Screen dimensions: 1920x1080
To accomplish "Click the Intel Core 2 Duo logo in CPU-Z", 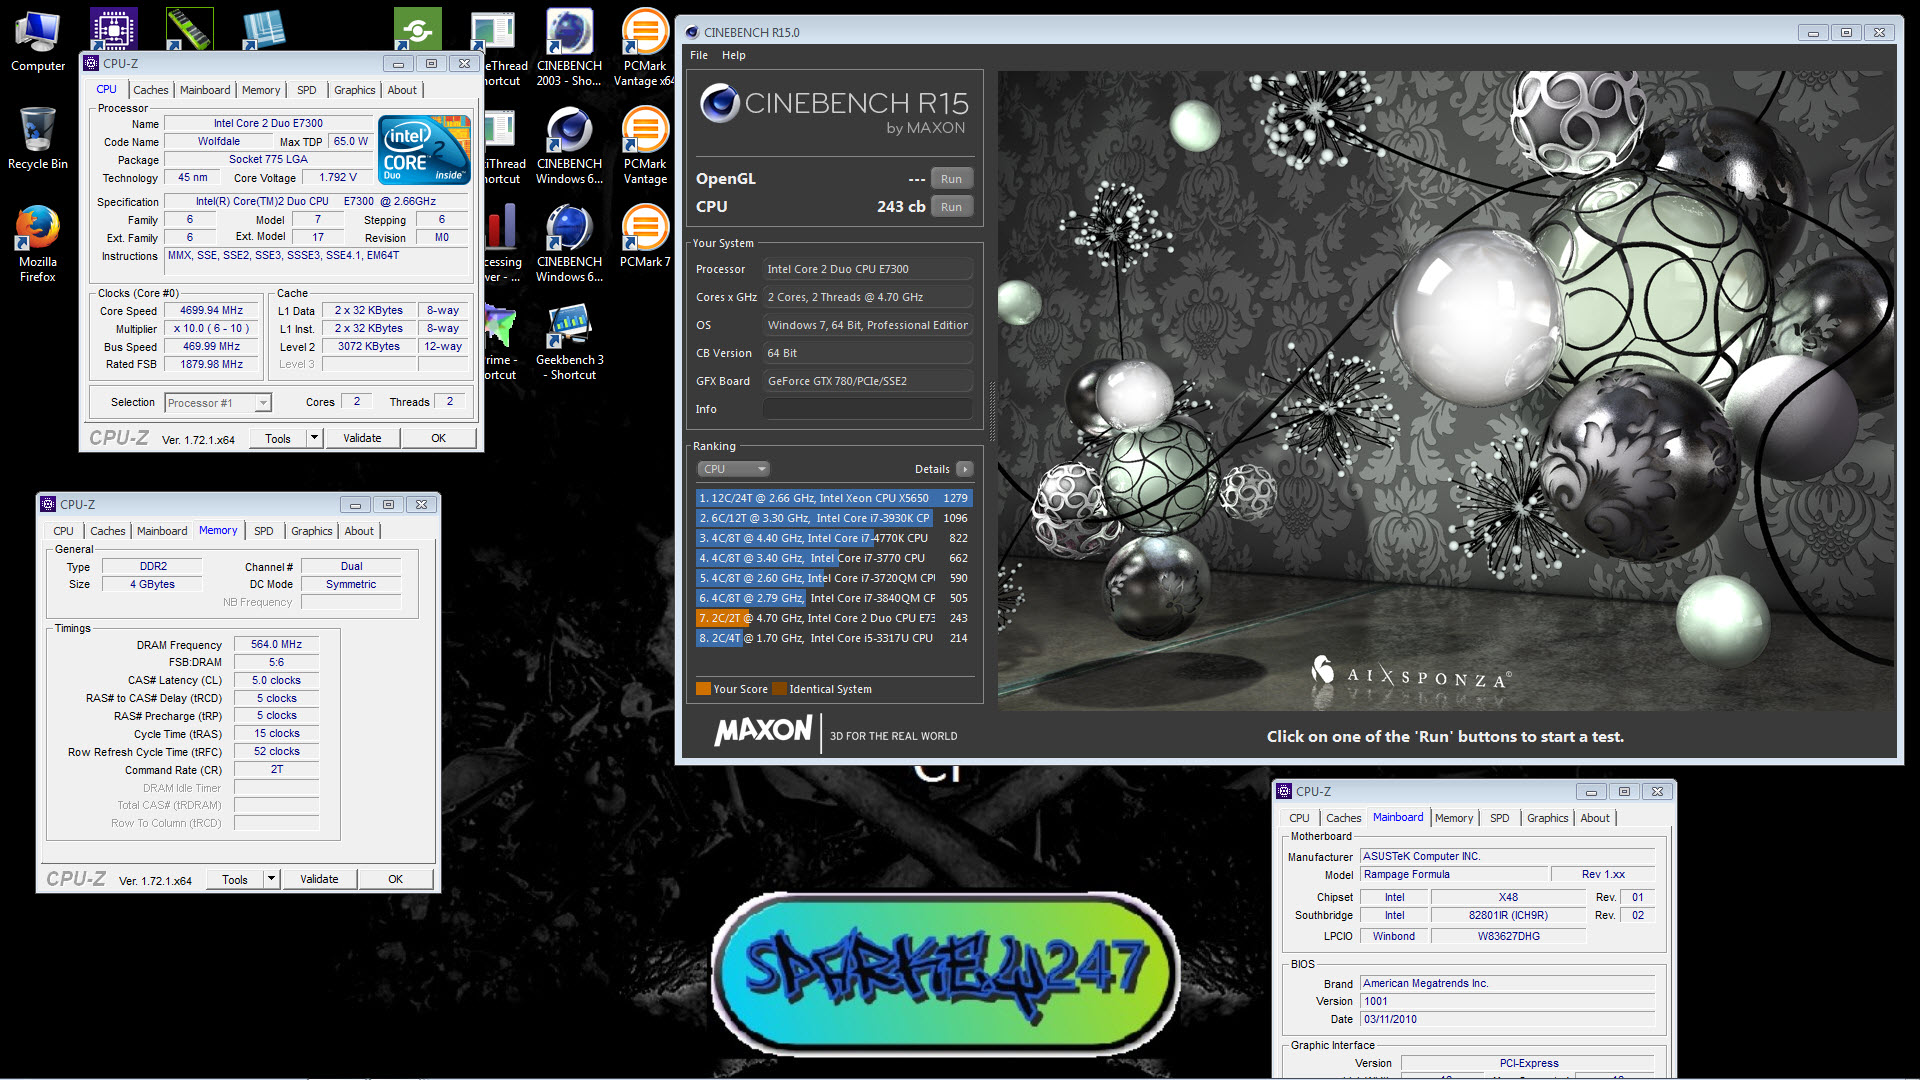I will click(424, 149).
